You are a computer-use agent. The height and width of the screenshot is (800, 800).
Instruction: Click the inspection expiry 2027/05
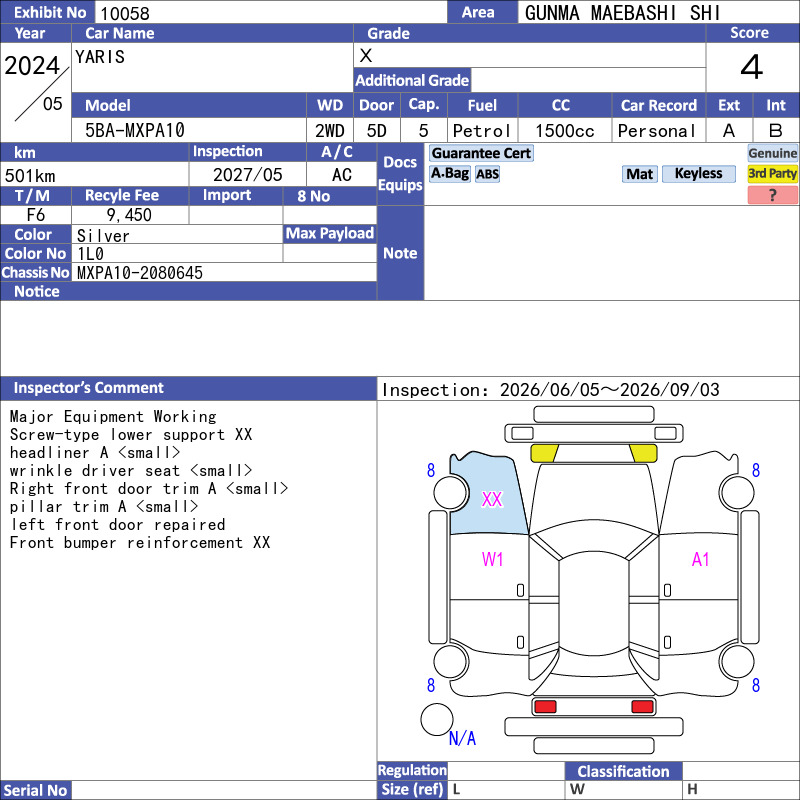tap(247, 175)
